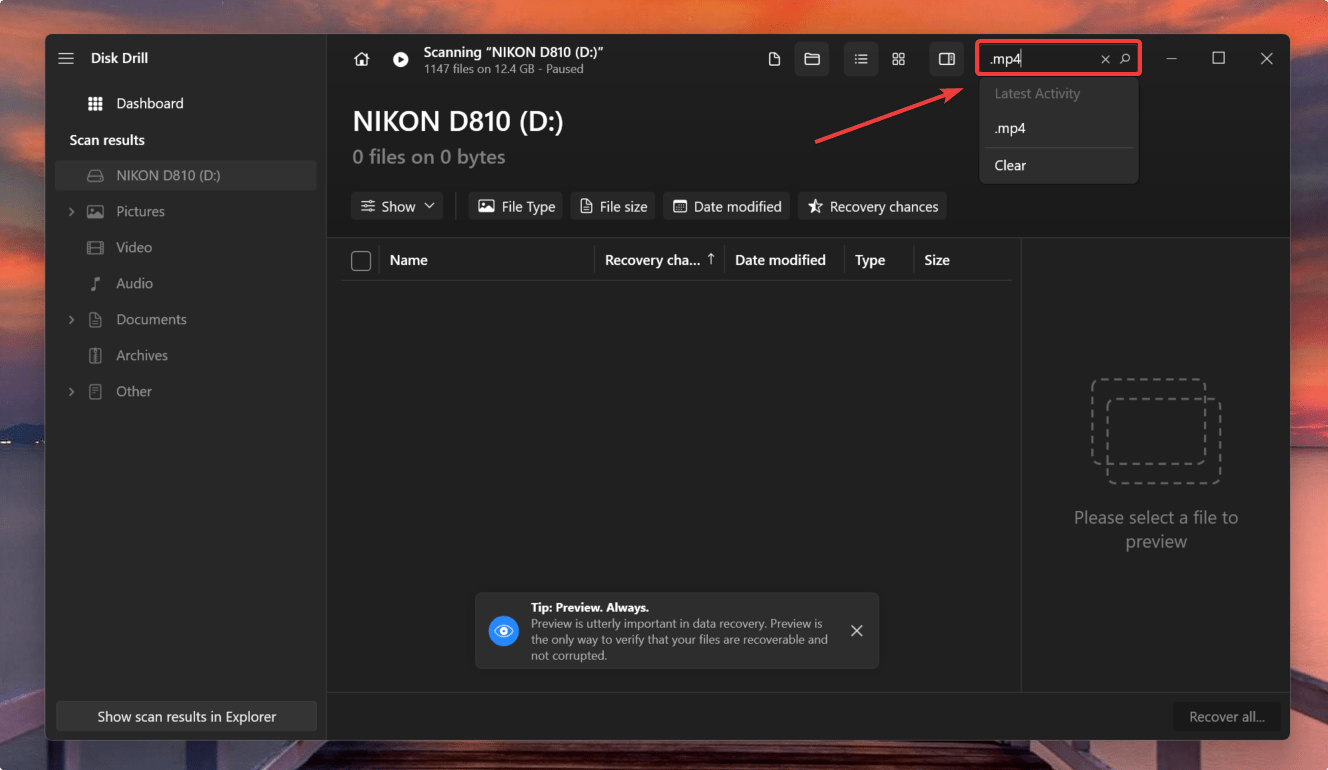Expand the Pictures category
The width and height of the screenshot is (1328, 770).
(x=71, y=211)
